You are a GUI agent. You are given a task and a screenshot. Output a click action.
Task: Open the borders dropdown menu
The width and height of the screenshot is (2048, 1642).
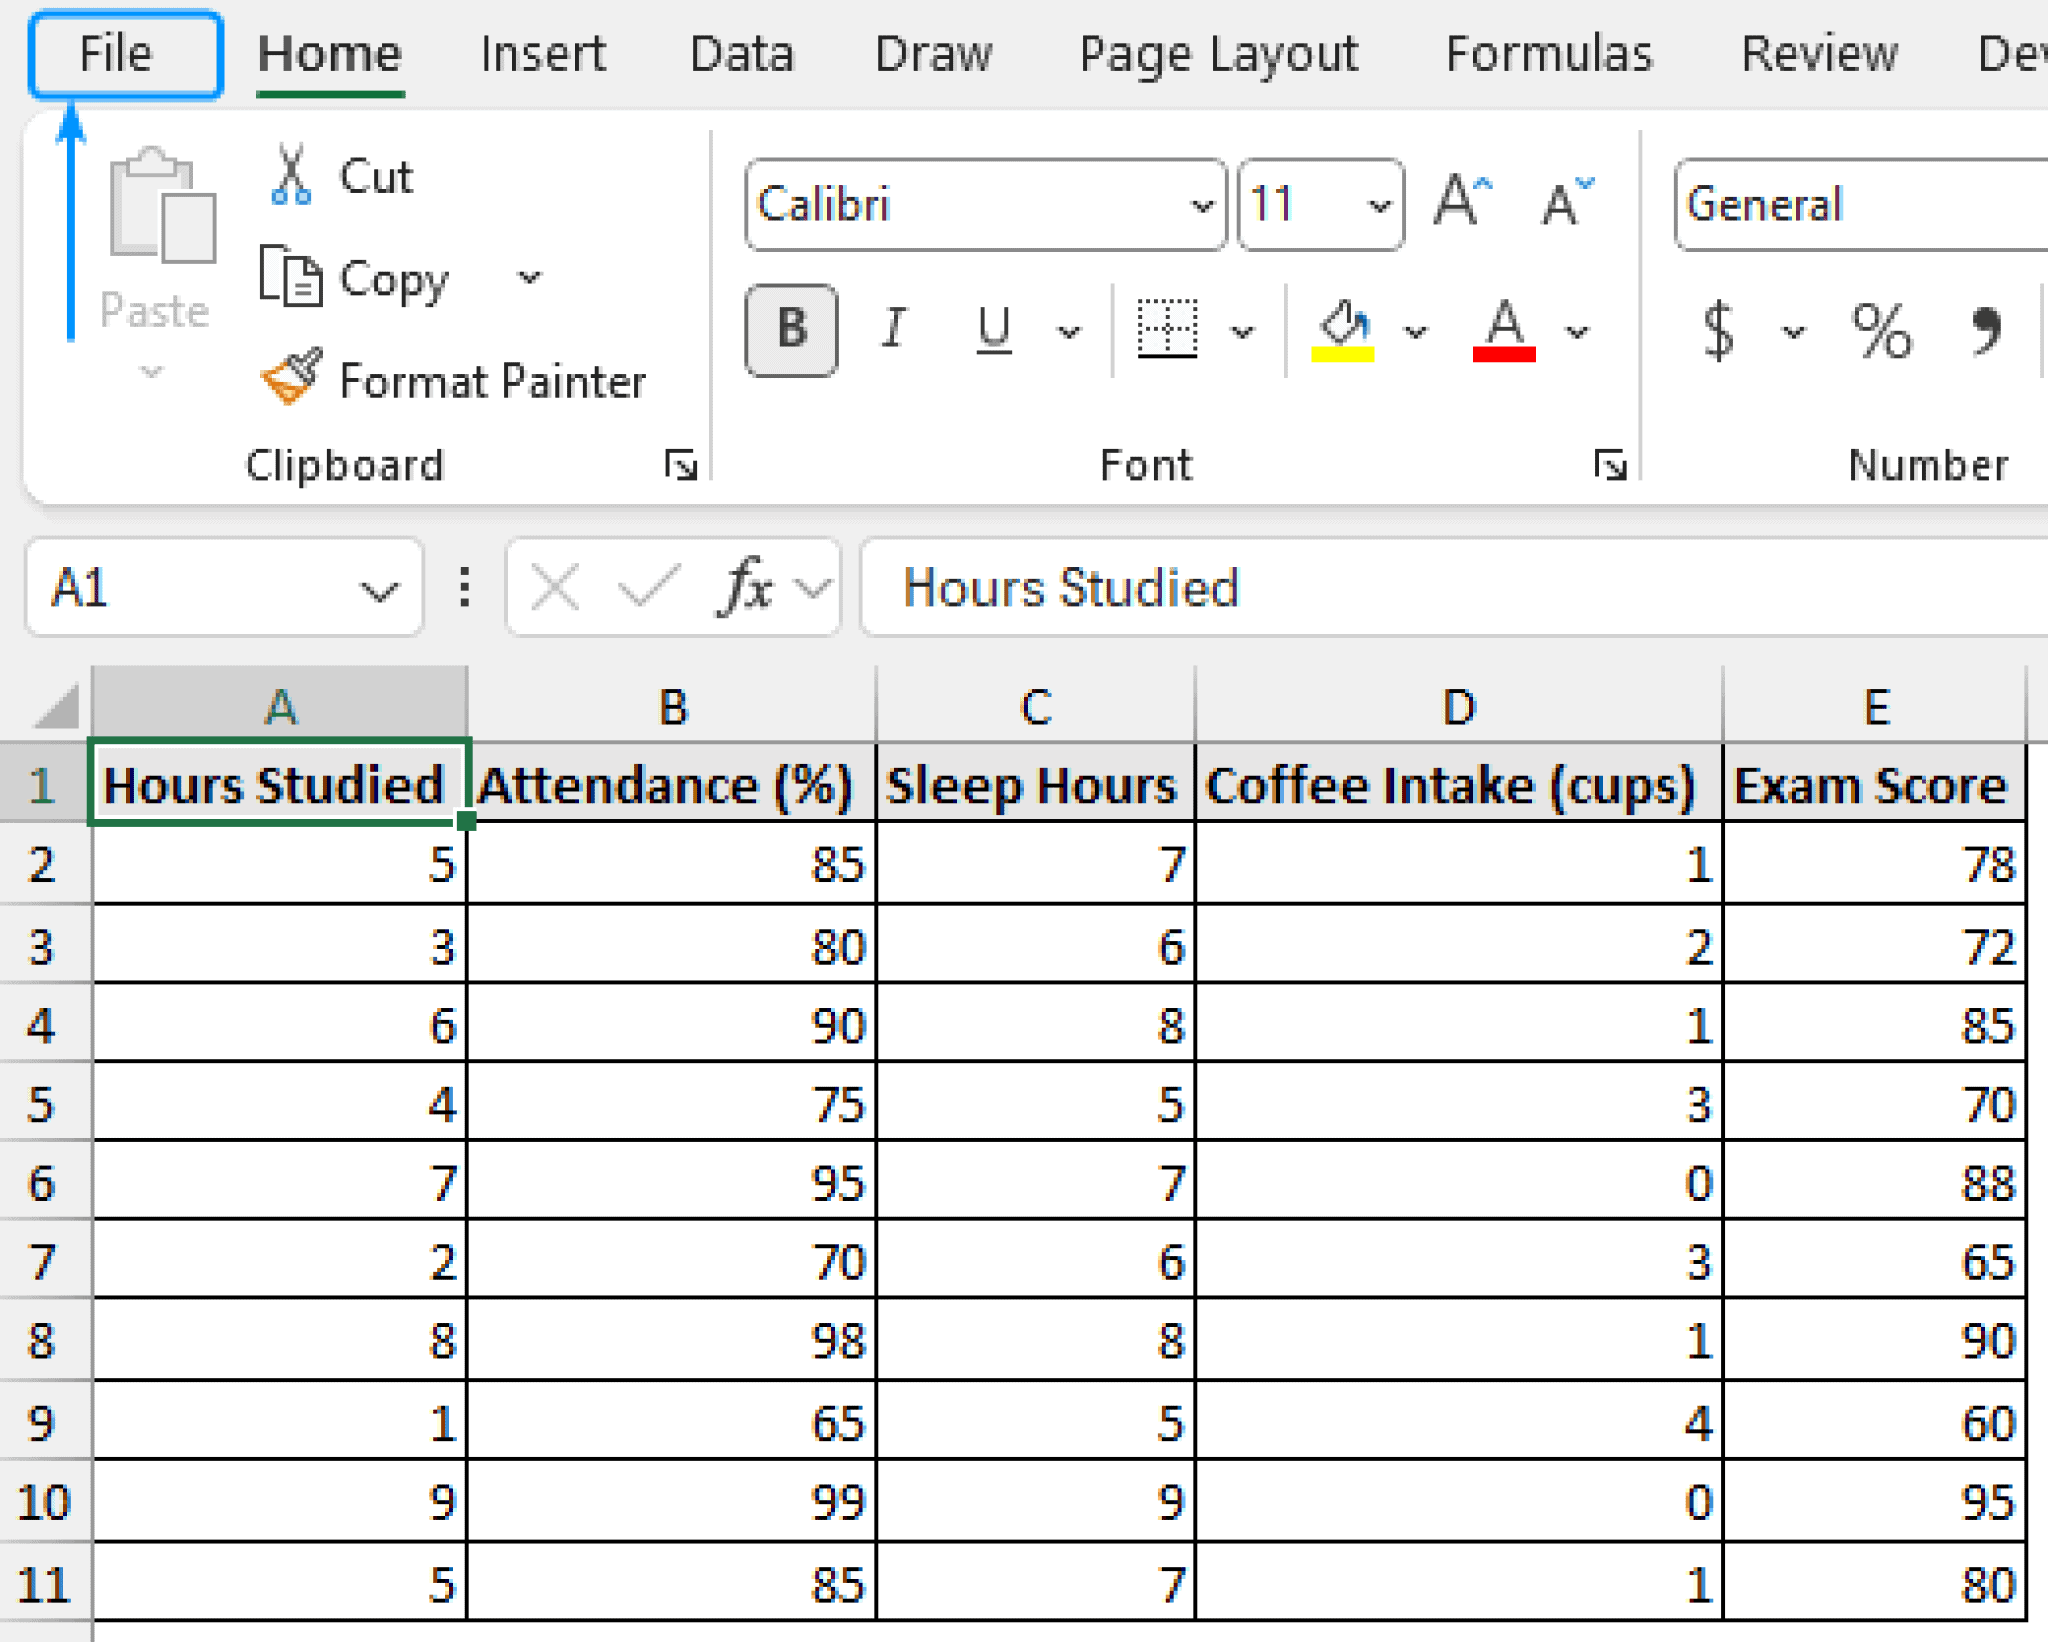tap(1243, 330)
